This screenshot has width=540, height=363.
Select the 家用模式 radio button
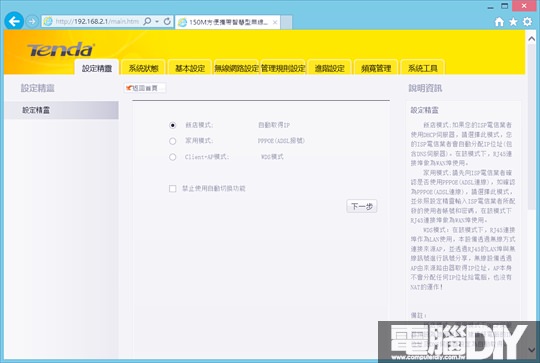[173, 141]
